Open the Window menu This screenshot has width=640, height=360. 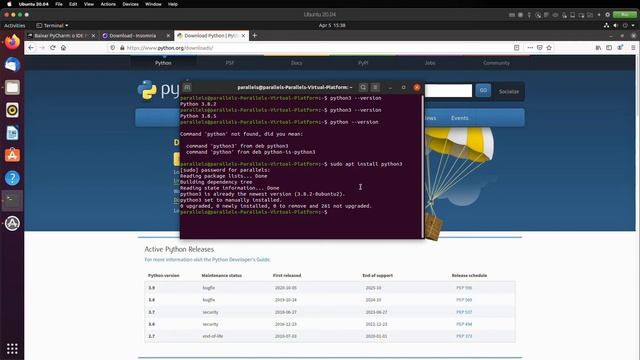point(153,4)
